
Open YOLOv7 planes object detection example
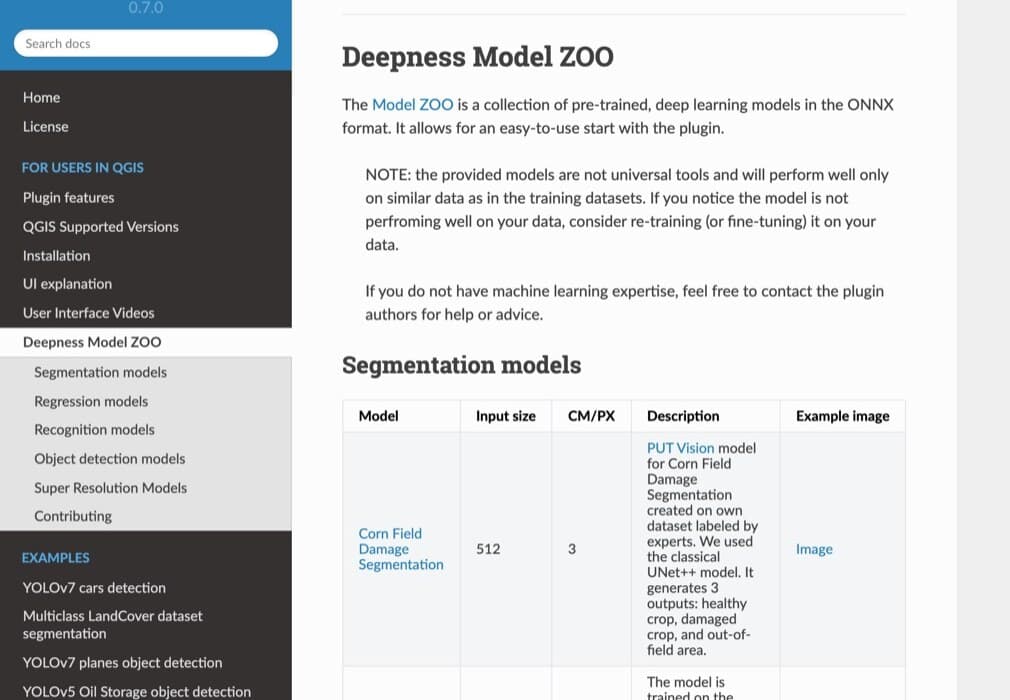click(x=122, y=663)
